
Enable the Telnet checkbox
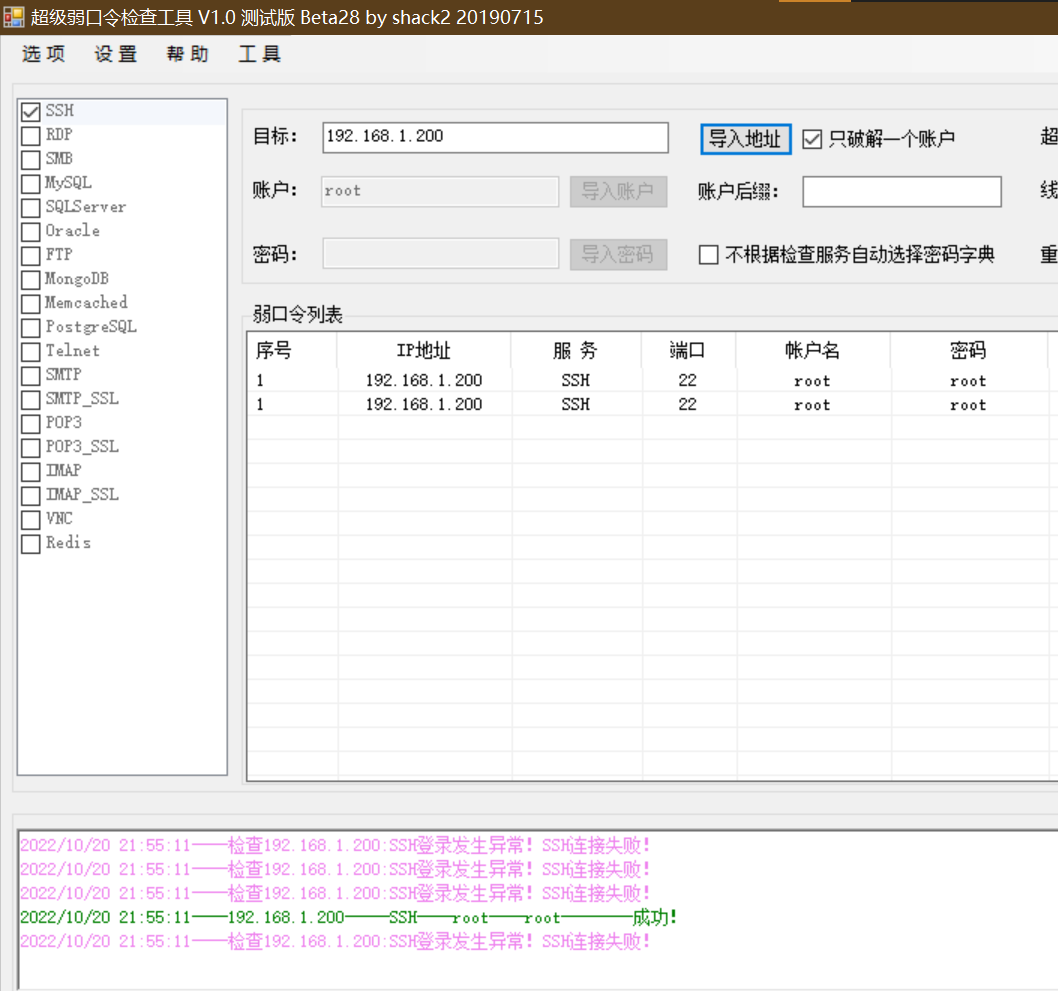point(31,351)
